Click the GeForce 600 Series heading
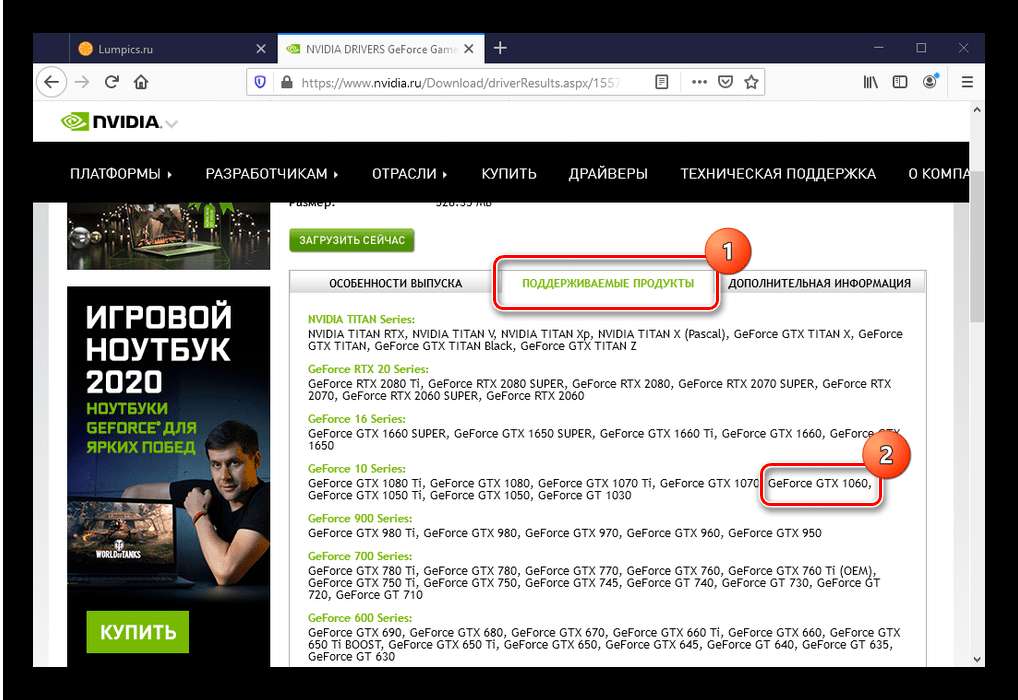The image size is (1018, 700). pos(360,618)
